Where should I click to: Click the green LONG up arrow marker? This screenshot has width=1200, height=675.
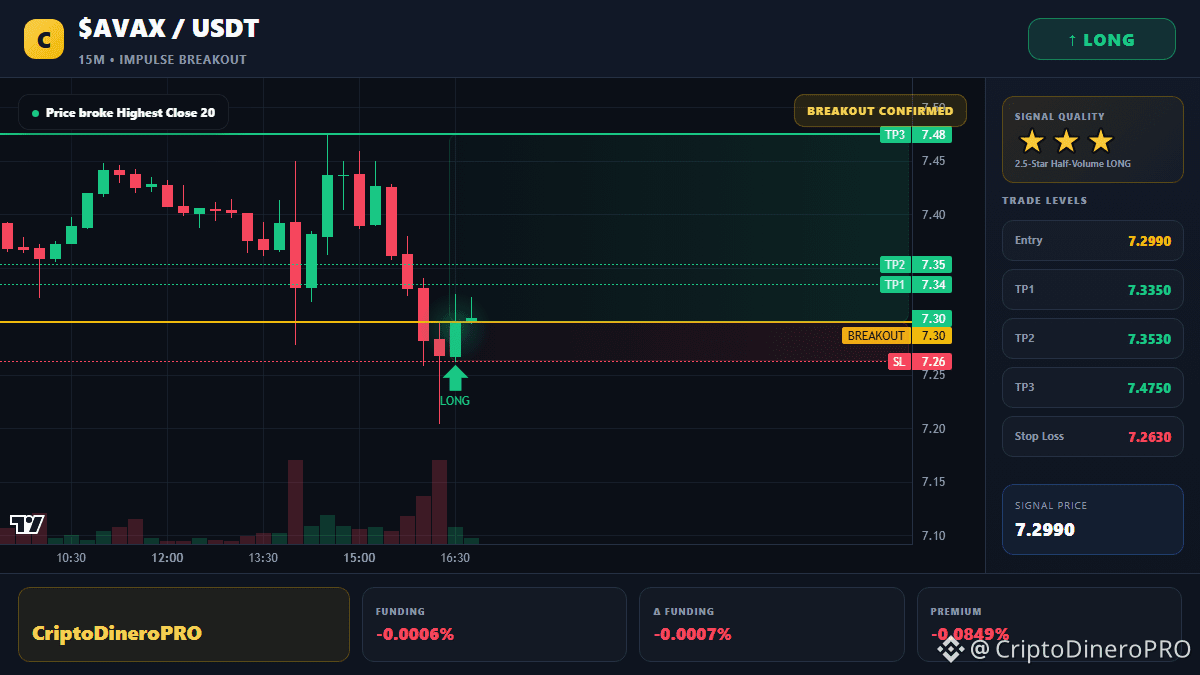pyautogui.click(x=455, y=377)
